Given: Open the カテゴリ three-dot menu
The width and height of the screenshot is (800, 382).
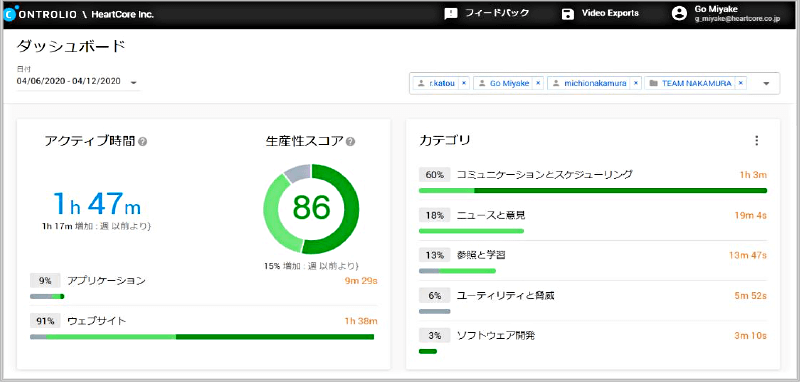Looking at the screenshot, I should [757, 141].
